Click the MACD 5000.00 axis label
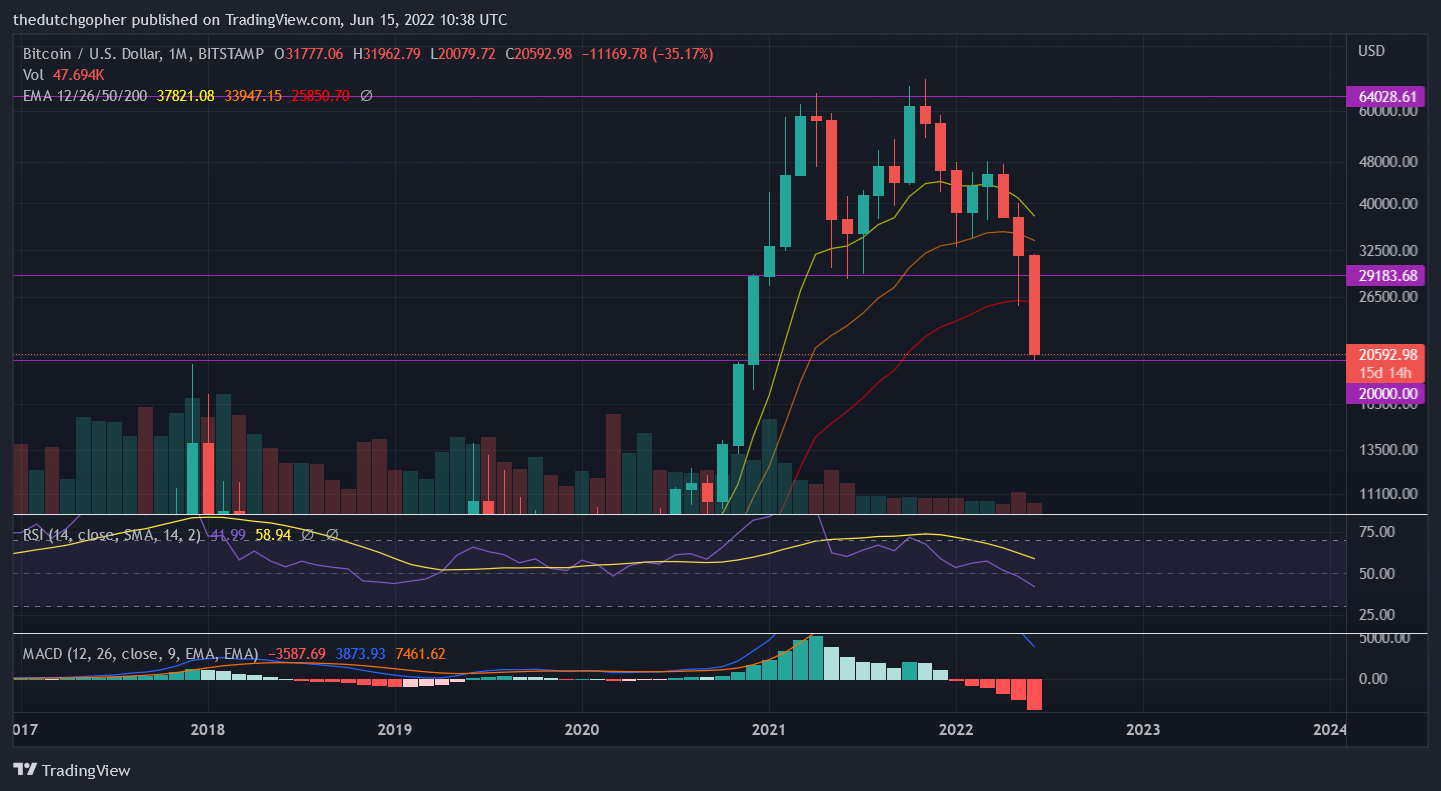 (1384, 638)
